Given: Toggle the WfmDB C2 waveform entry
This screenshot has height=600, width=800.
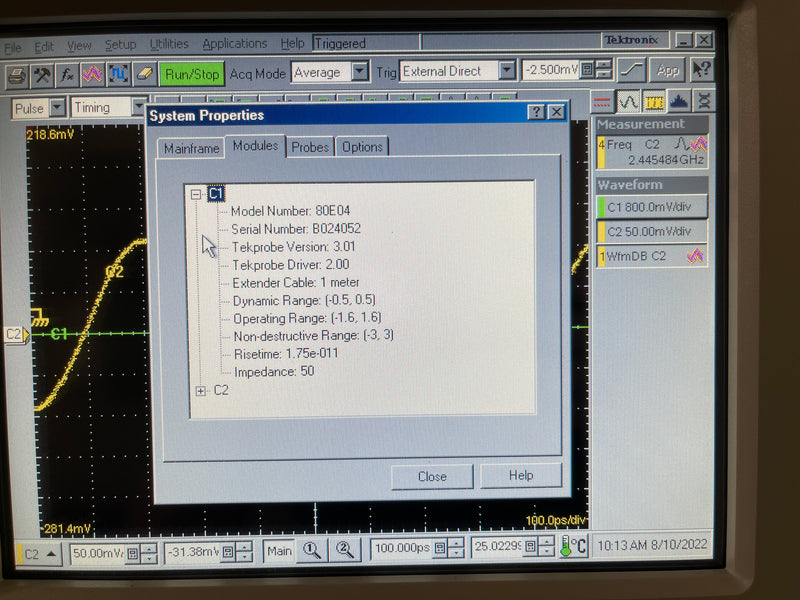Looking at the screenshot, I should [652, 256].
